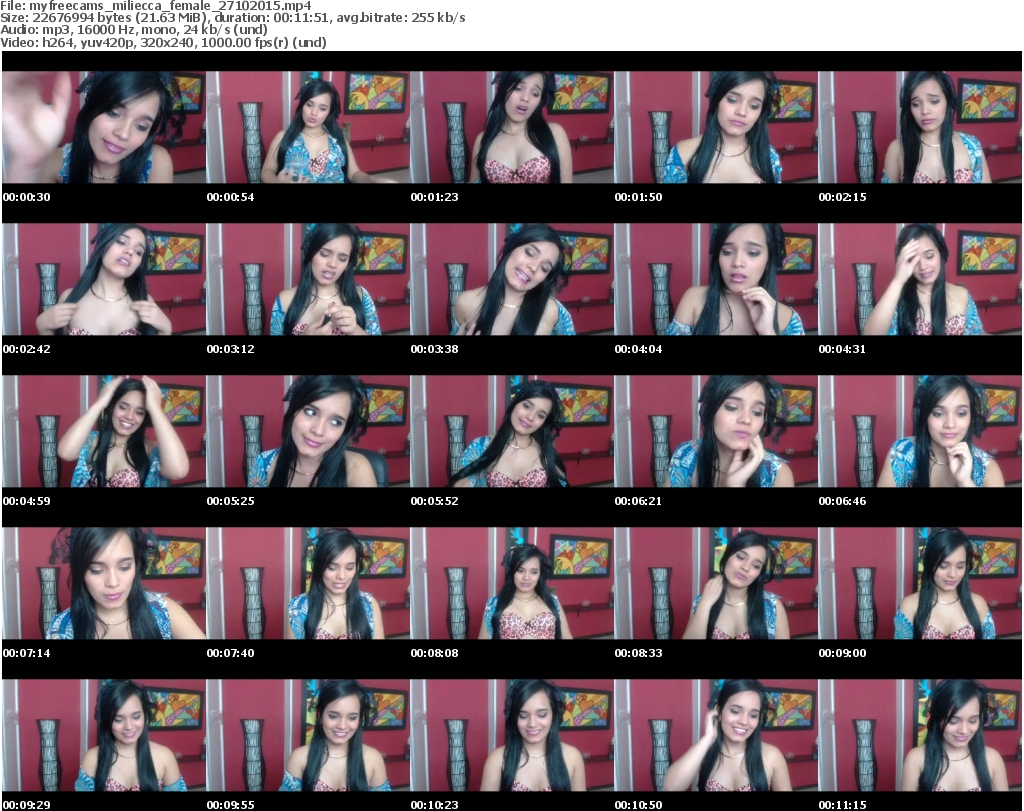Select thumbnail frame at 00:05:52
1024x811 pixels.
512,432
